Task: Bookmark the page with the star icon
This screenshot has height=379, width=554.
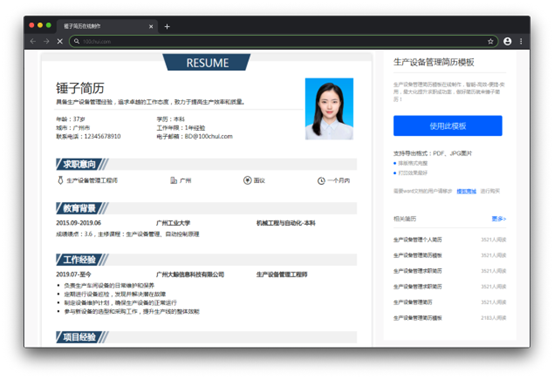Action: (490, 41)
